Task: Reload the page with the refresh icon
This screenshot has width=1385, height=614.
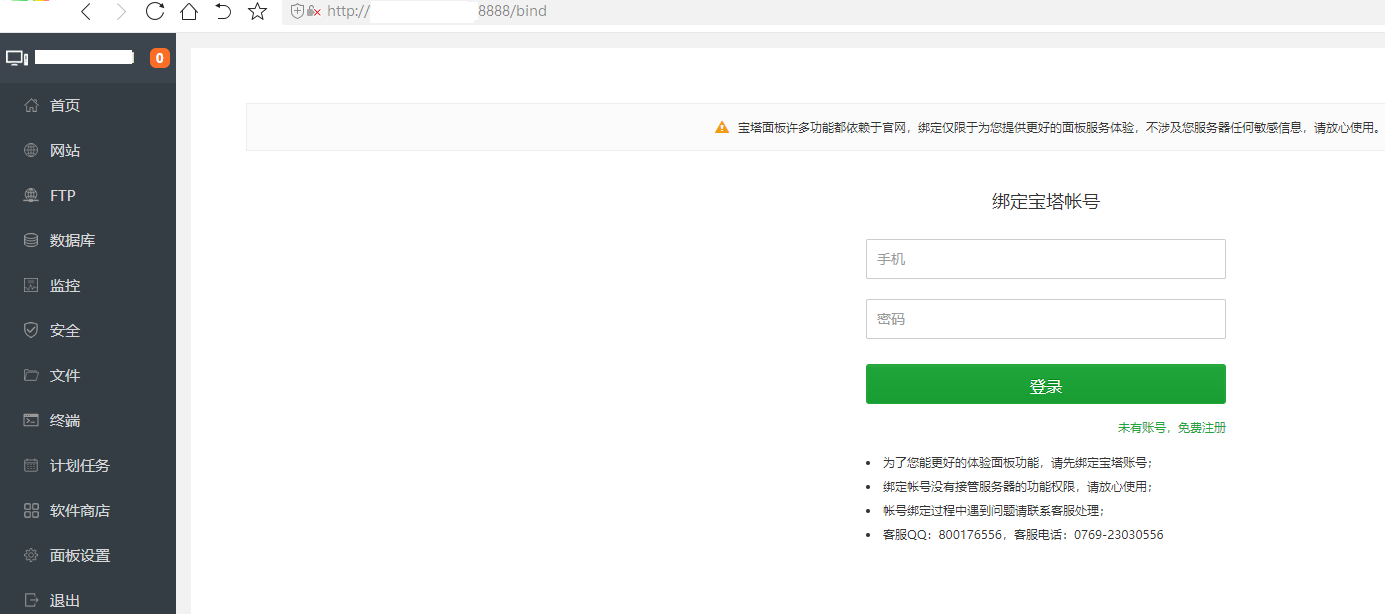Action: [155, 11]
